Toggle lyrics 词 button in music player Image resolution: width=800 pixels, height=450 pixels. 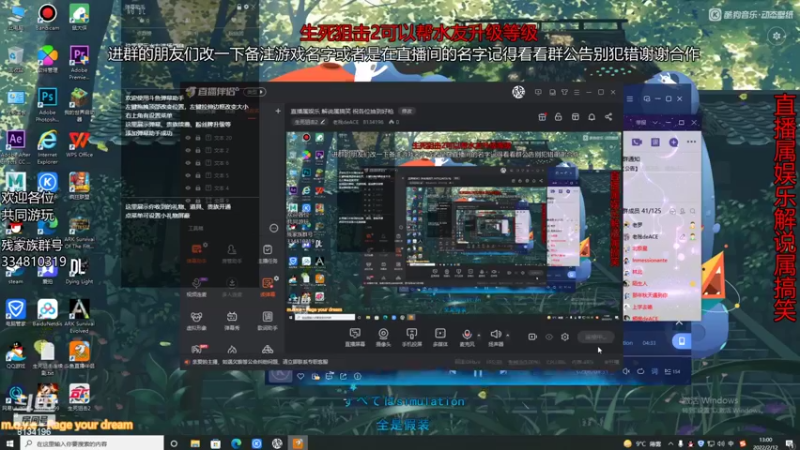click(655, 372)
